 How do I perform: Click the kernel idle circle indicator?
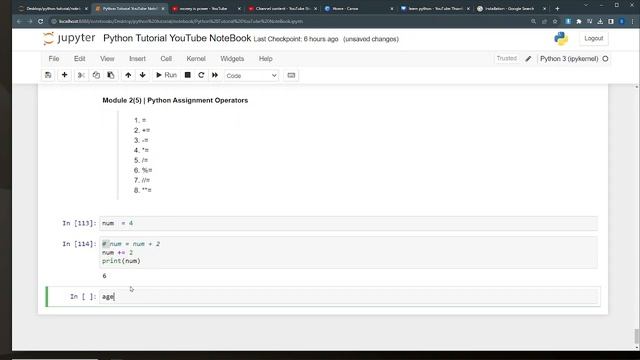coord(605,59)
